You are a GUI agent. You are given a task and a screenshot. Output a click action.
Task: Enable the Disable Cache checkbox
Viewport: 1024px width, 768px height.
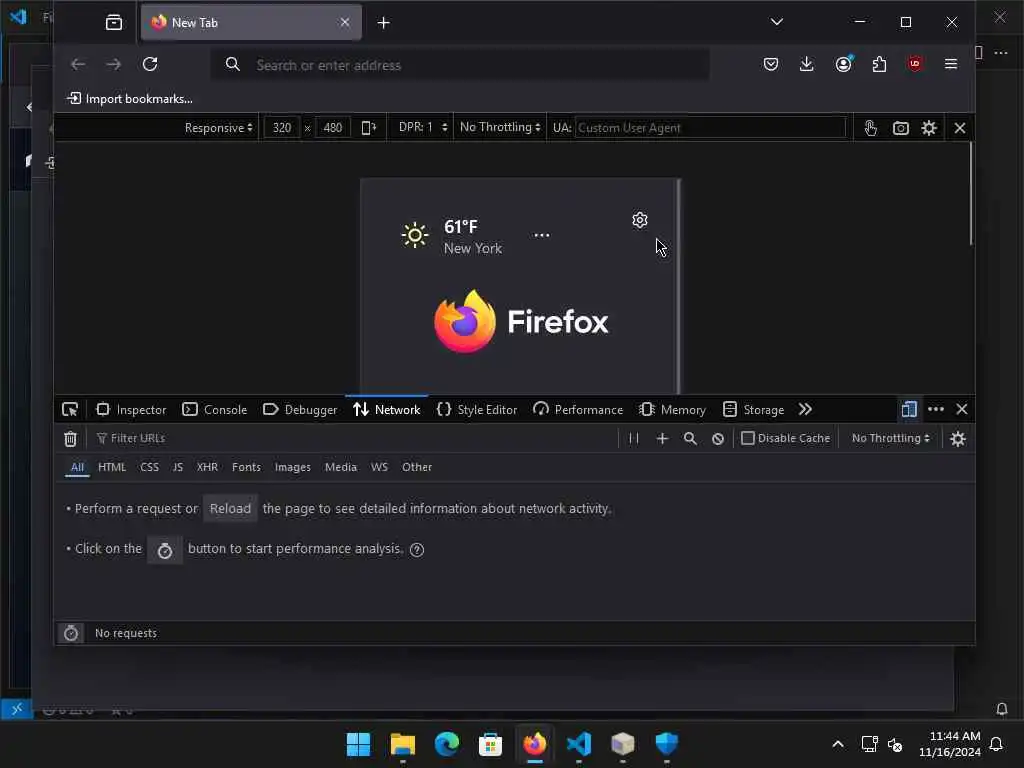point(748,438)
